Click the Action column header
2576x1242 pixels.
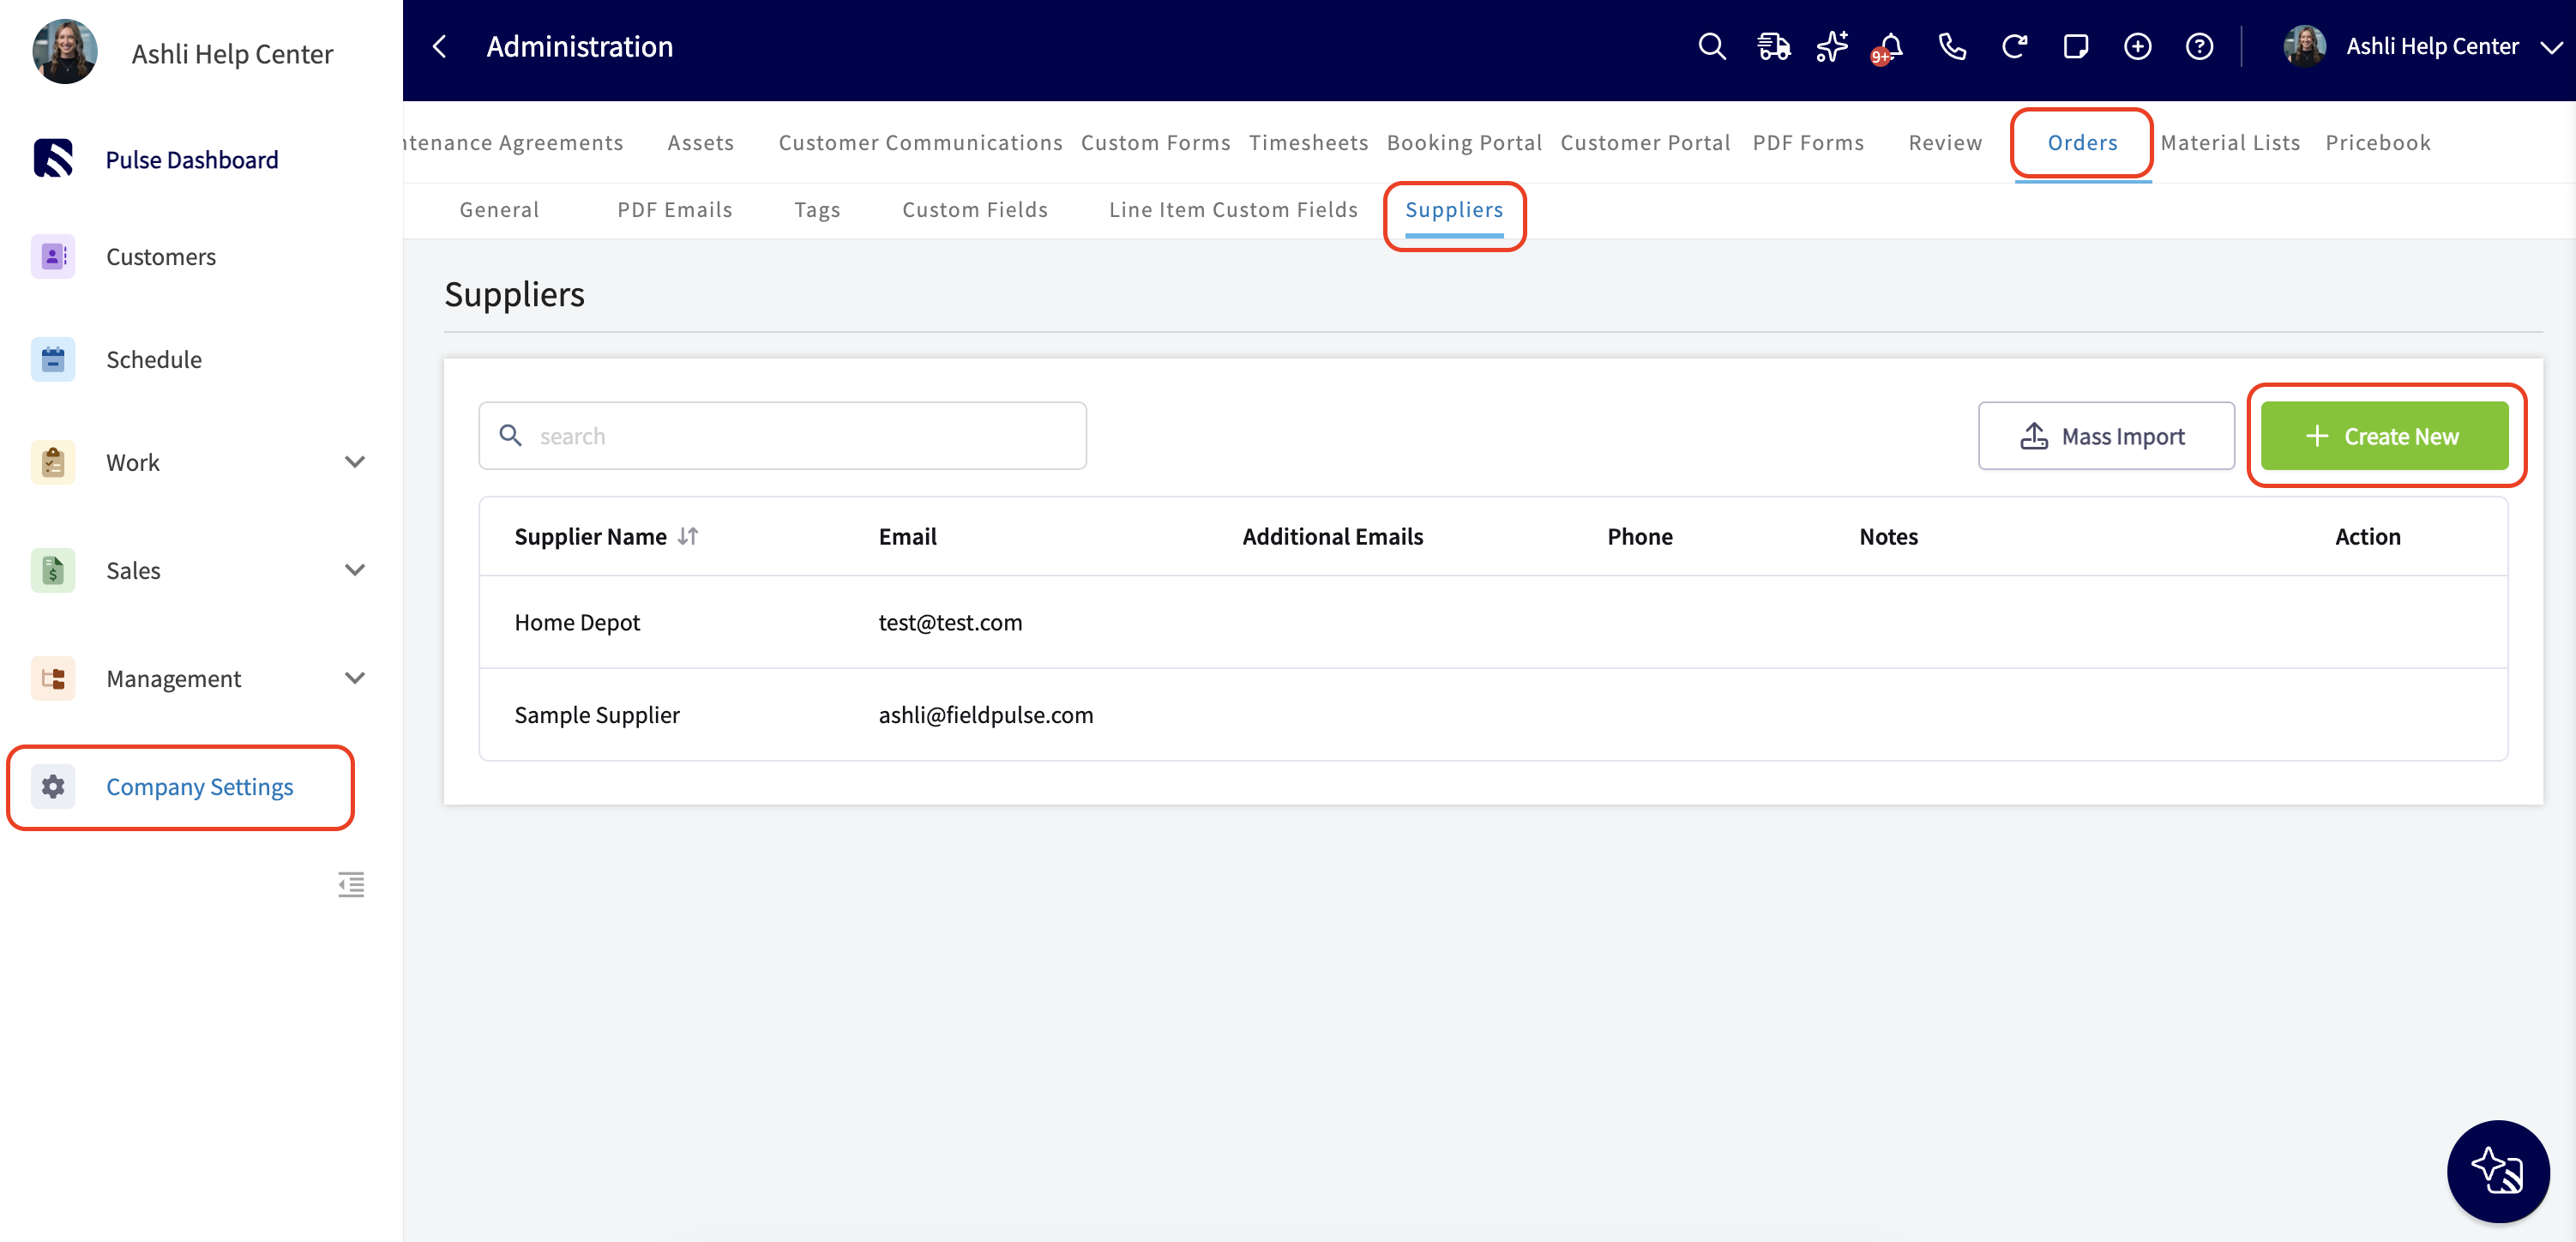tap(2367, 536)
